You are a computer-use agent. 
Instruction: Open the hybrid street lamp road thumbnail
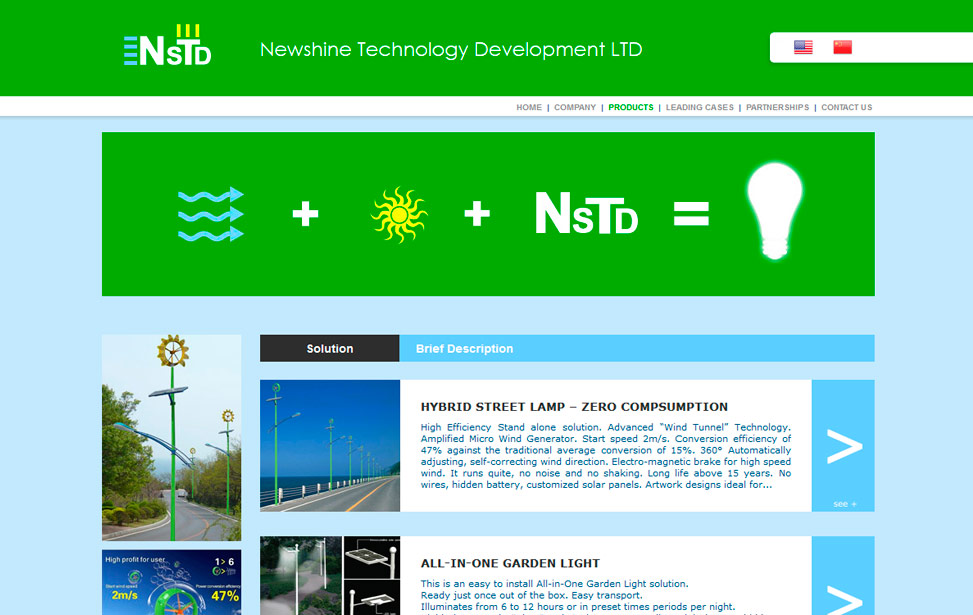[x=330, y=446]
